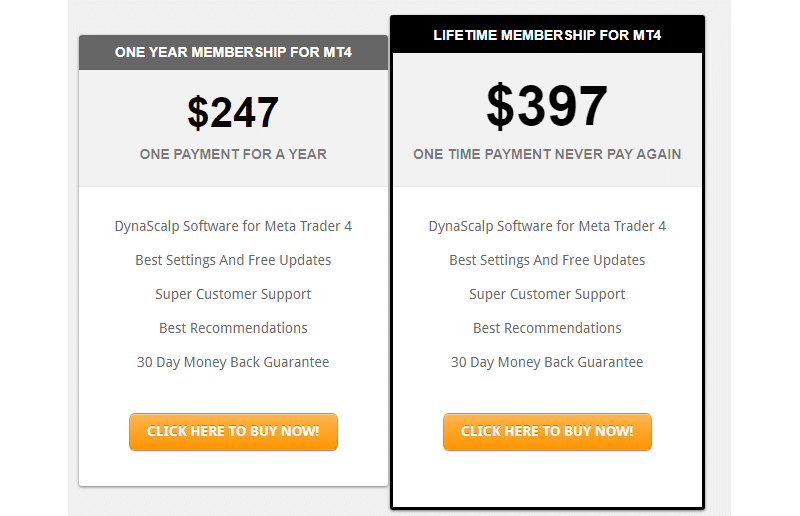Click Super Customer Support in lifetime plan
800x516 pixels.
[x=547, y=294]
